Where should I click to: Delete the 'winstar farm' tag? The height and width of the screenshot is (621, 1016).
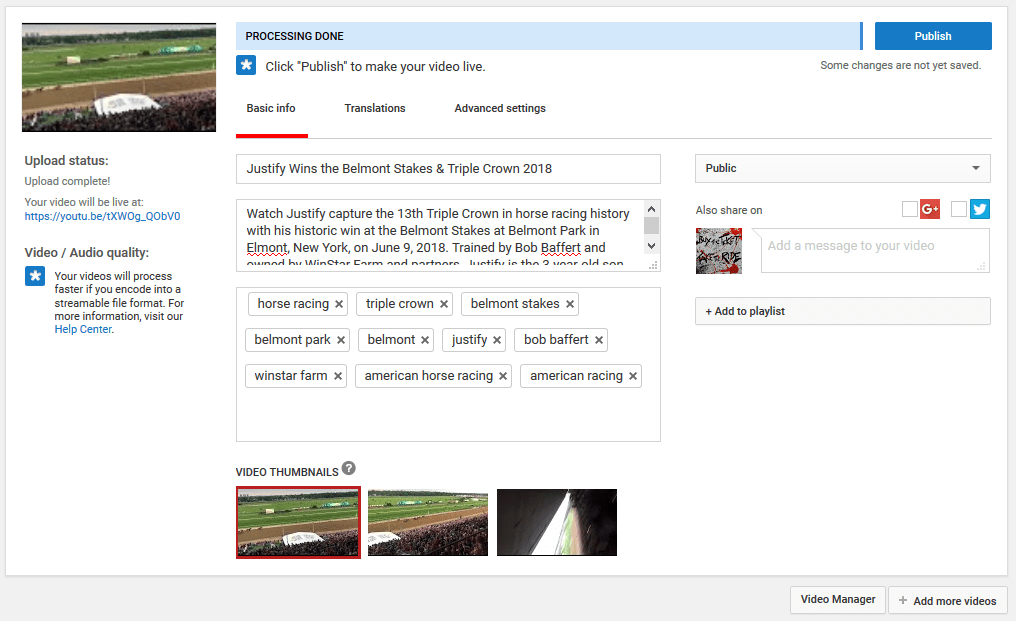(338, 376)
